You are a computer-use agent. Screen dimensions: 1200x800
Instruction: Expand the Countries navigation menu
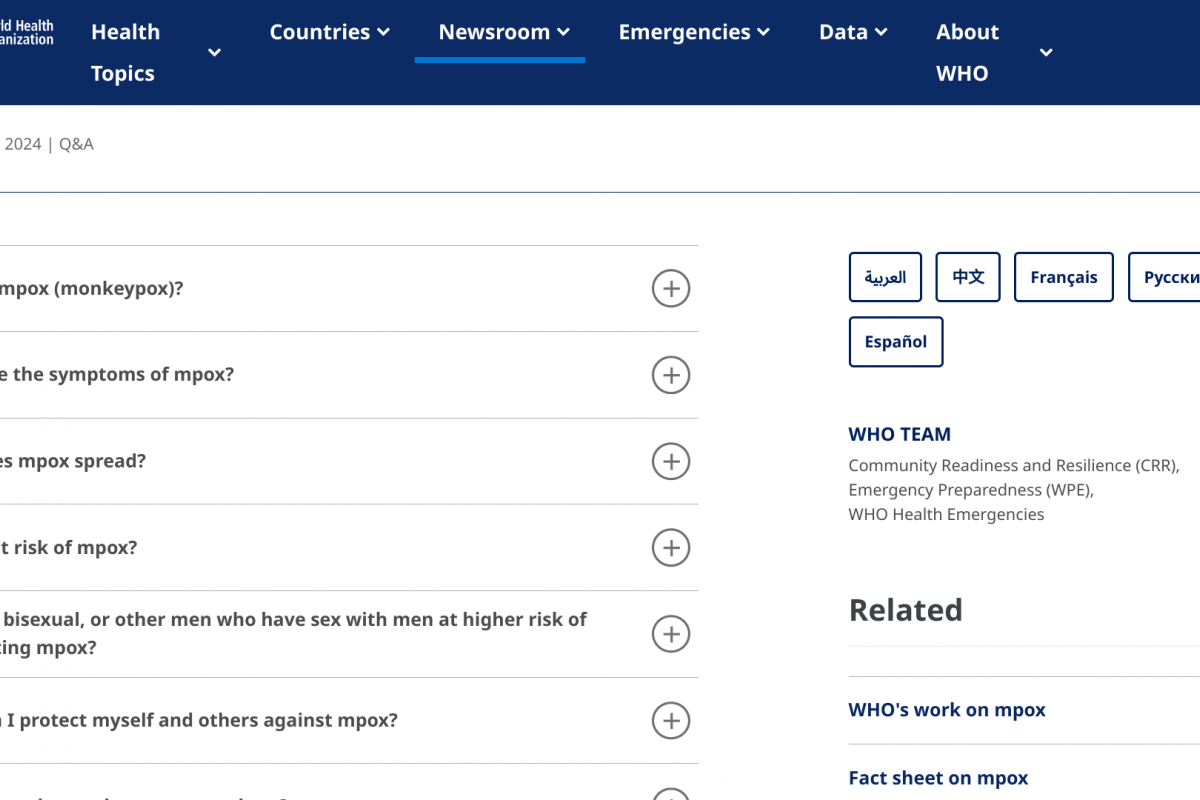pyautogui.click(x=329, y=32)
